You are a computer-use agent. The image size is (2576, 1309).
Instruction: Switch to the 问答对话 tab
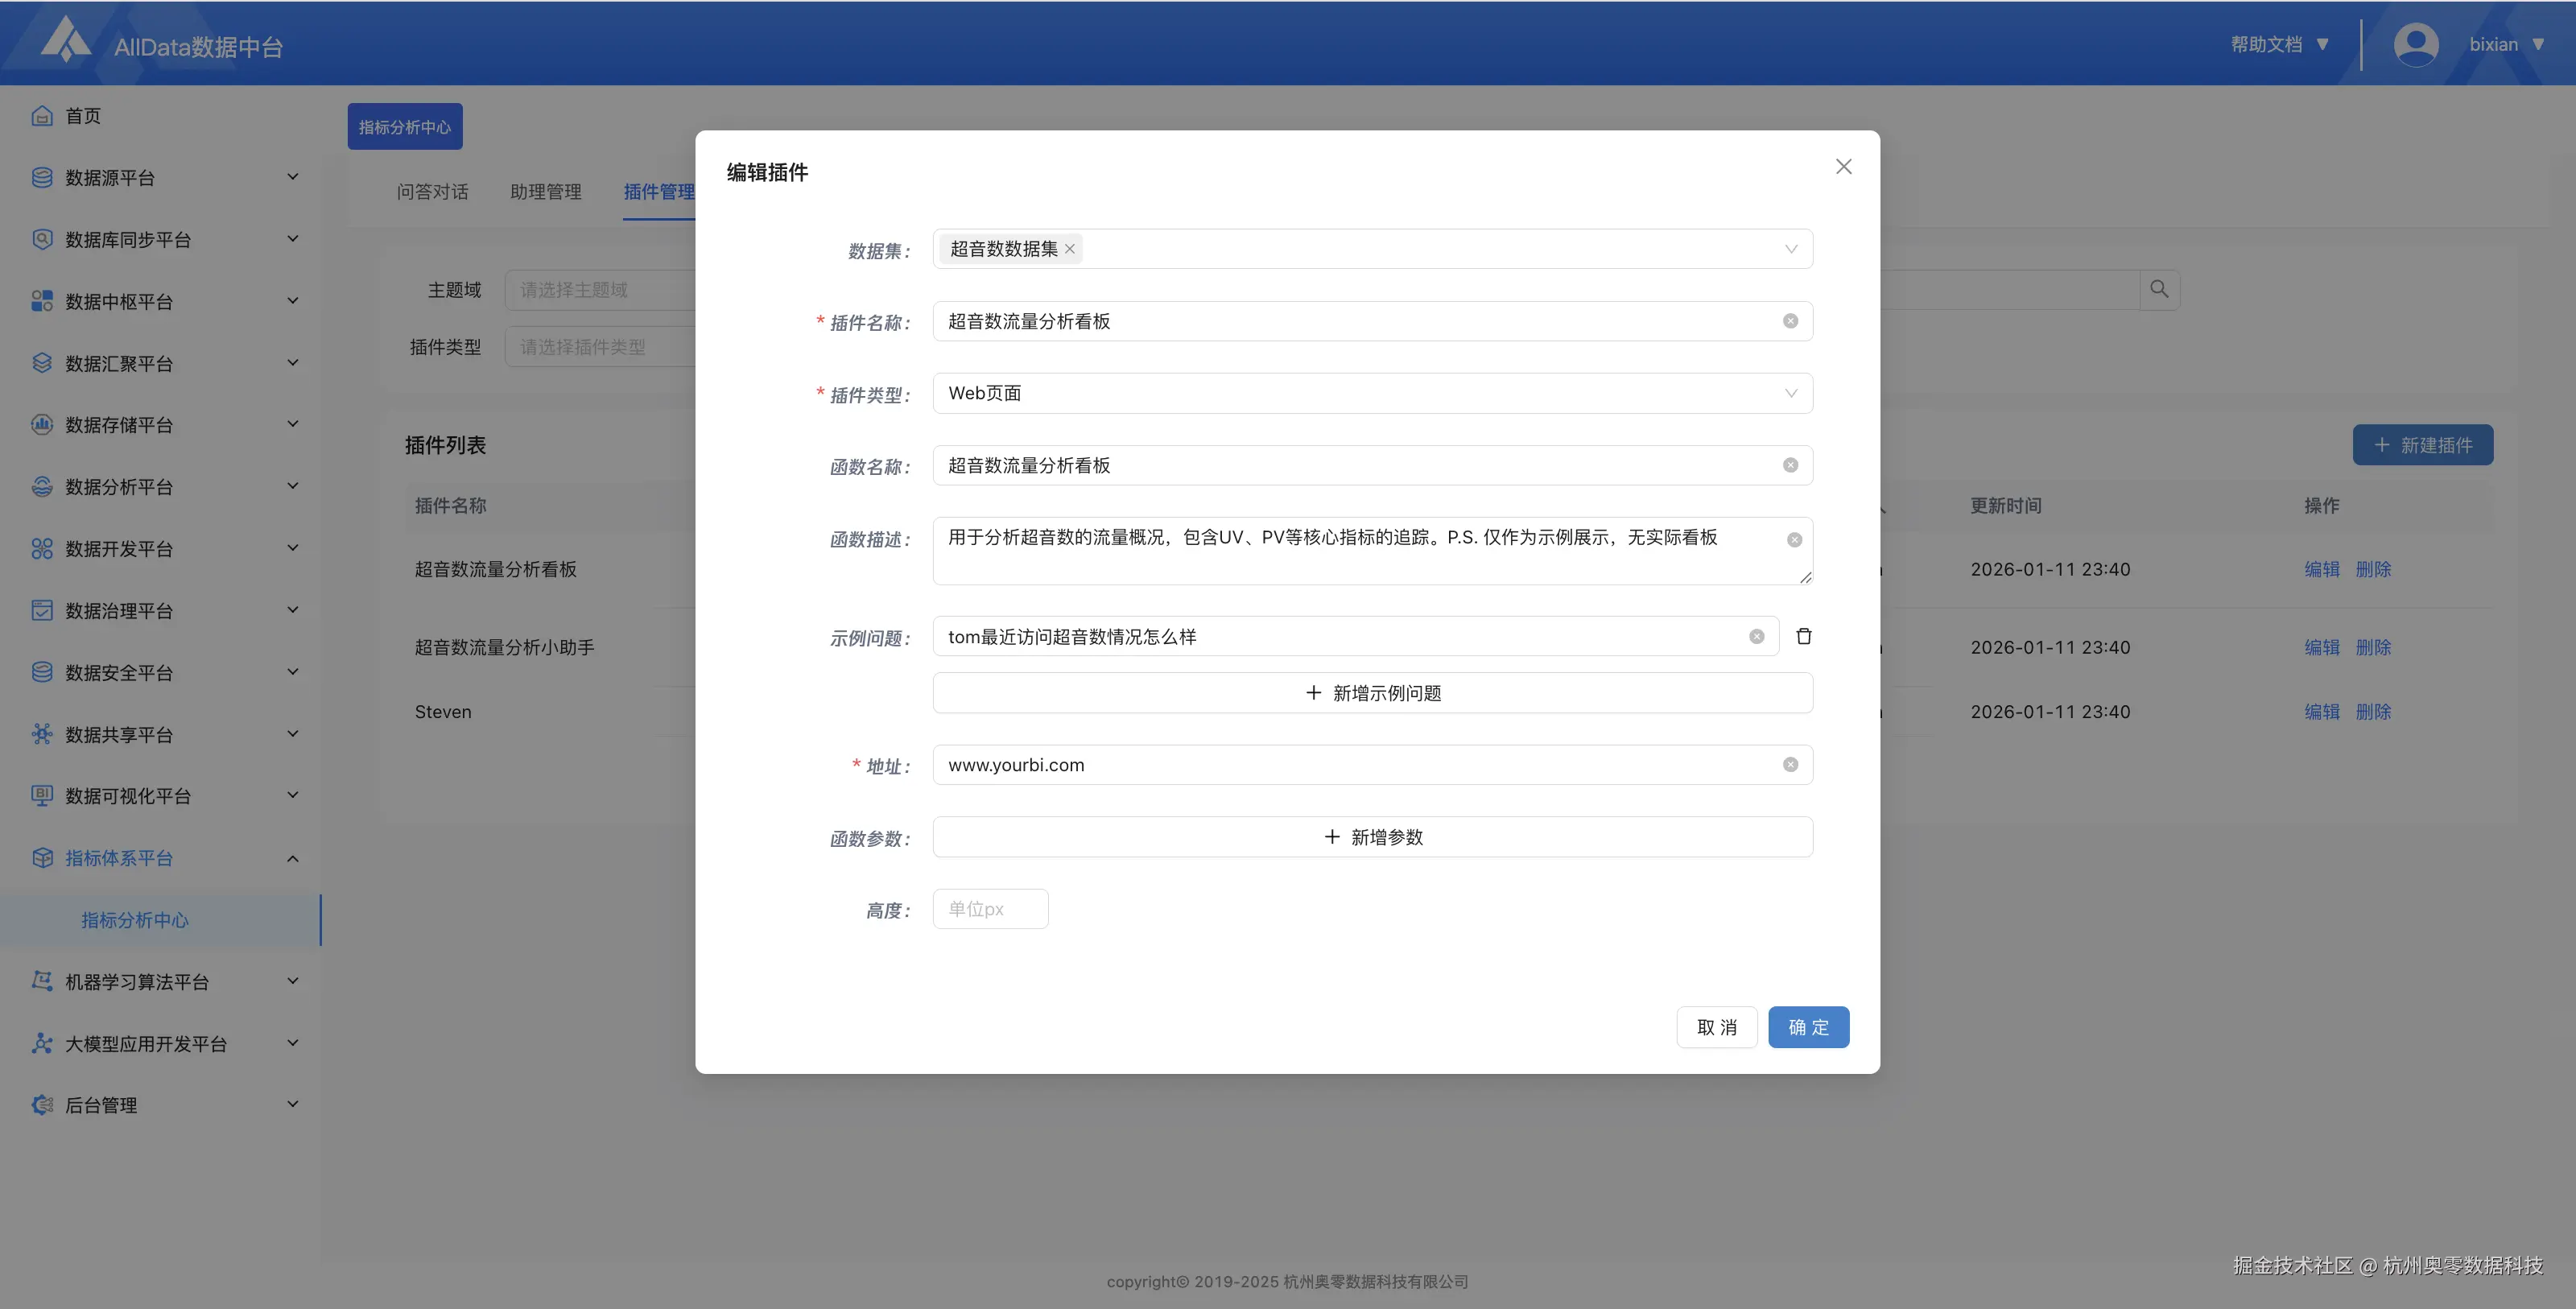(x=432, y=192)
